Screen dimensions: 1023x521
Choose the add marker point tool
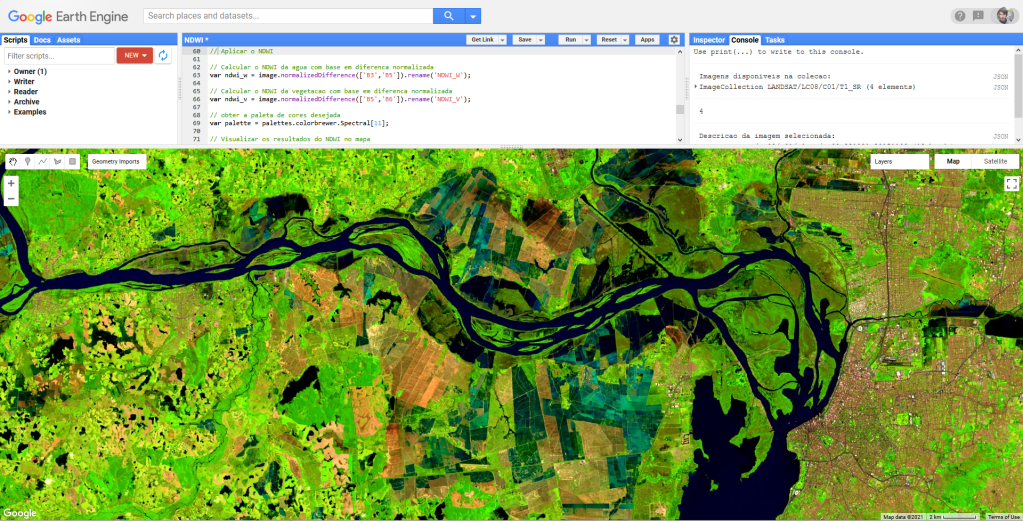coord(27,161)
